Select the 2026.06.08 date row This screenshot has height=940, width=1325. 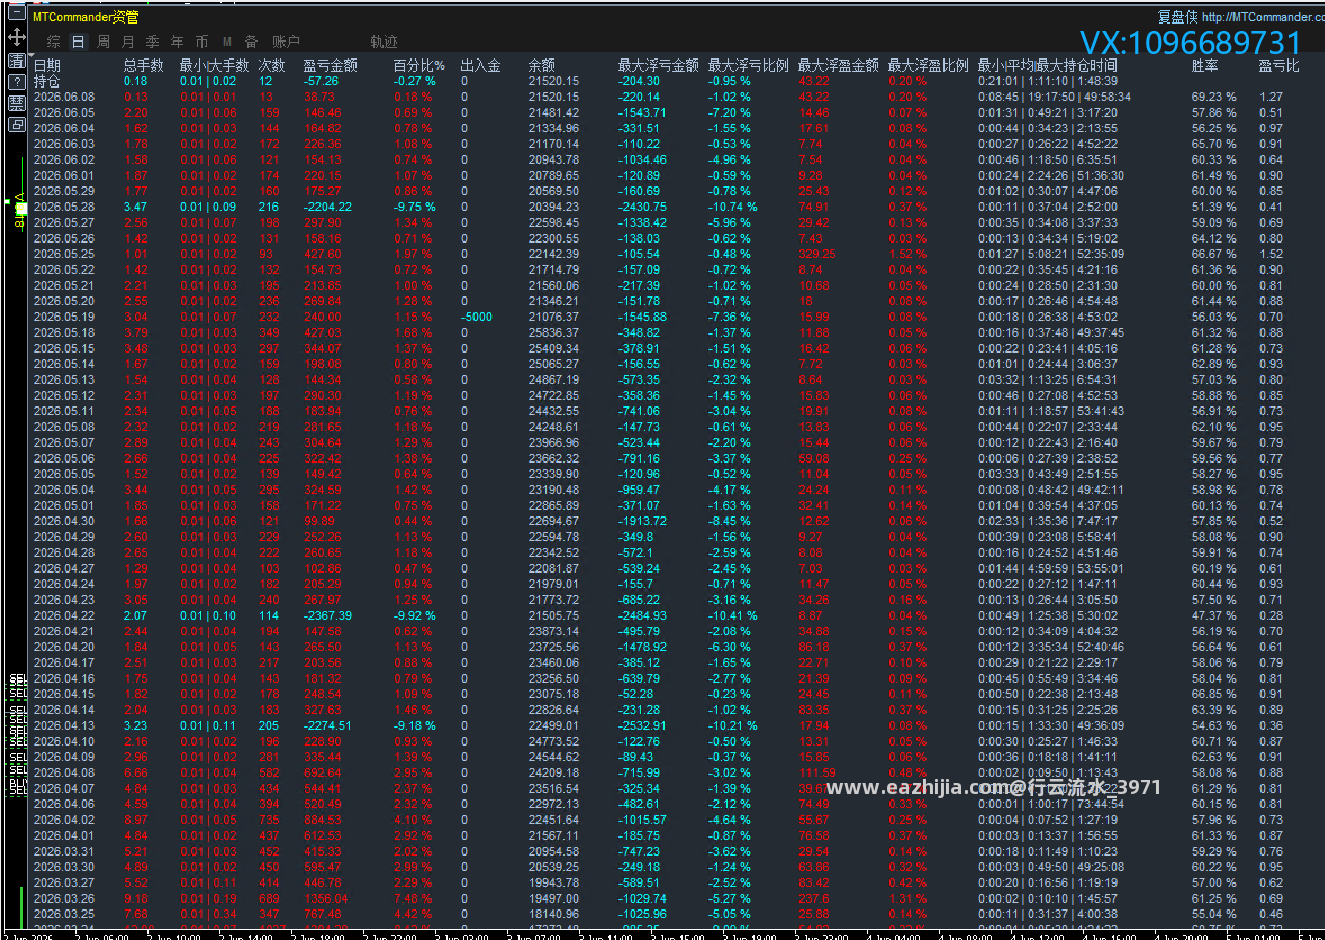tap(64, 97)
